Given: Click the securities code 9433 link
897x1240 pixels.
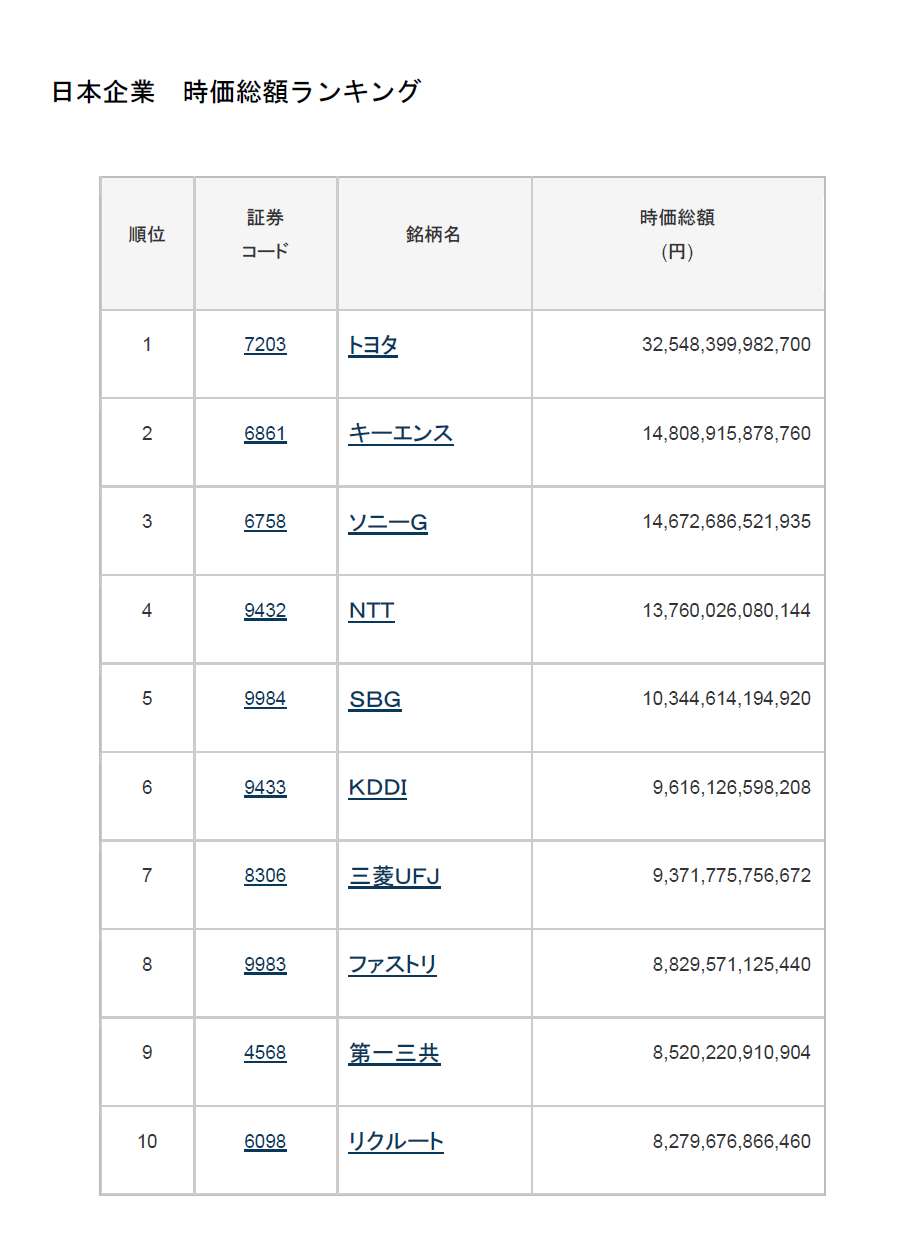Looking at the screenshot, I should pyautogui.click(x=265, y=788).
